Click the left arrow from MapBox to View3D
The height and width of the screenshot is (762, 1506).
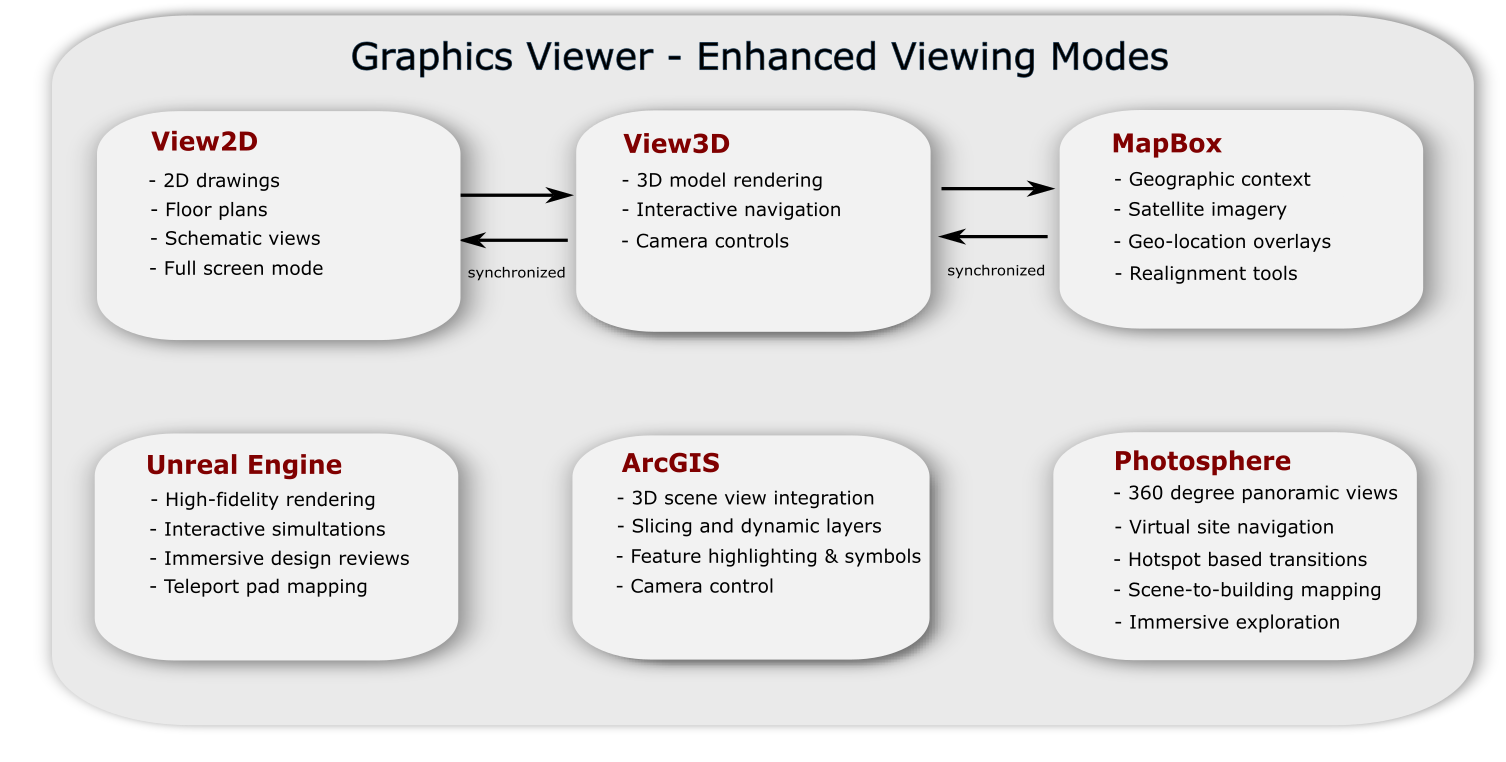tap(993, 237)
